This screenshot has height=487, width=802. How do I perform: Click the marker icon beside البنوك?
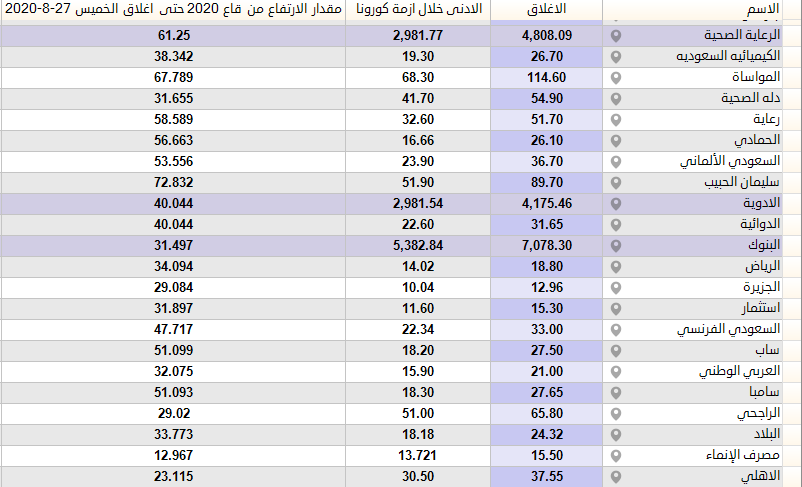[x=616, y=246]
